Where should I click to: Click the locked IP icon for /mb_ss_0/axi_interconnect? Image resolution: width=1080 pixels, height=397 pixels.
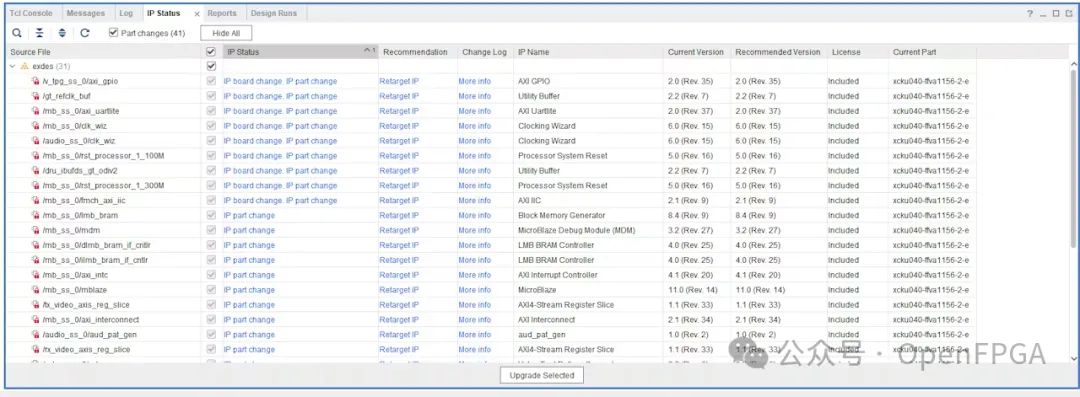point(36,320)
